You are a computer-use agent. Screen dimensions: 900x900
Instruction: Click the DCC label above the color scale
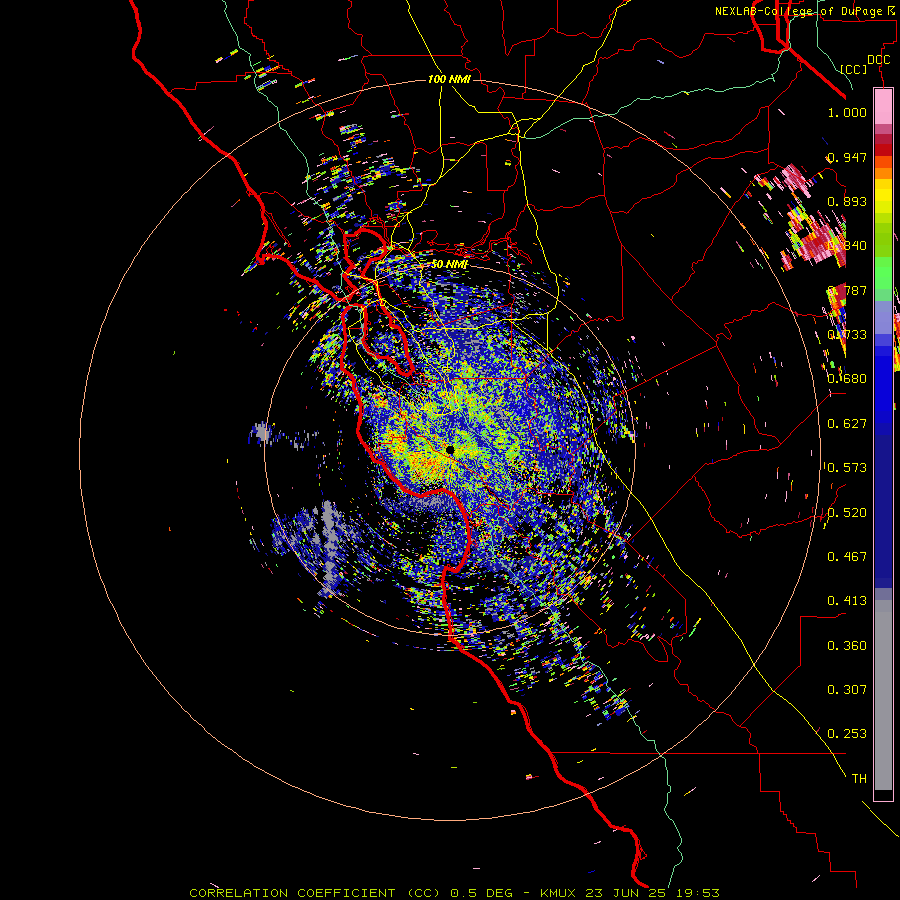click(x=878, y=60)
